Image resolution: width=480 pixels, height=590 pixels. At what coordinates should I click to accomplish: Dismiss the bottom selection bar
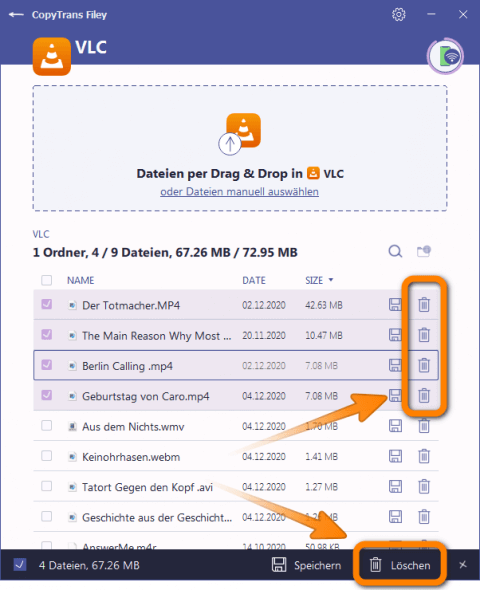pyautogui.click(x=463, y=565)
